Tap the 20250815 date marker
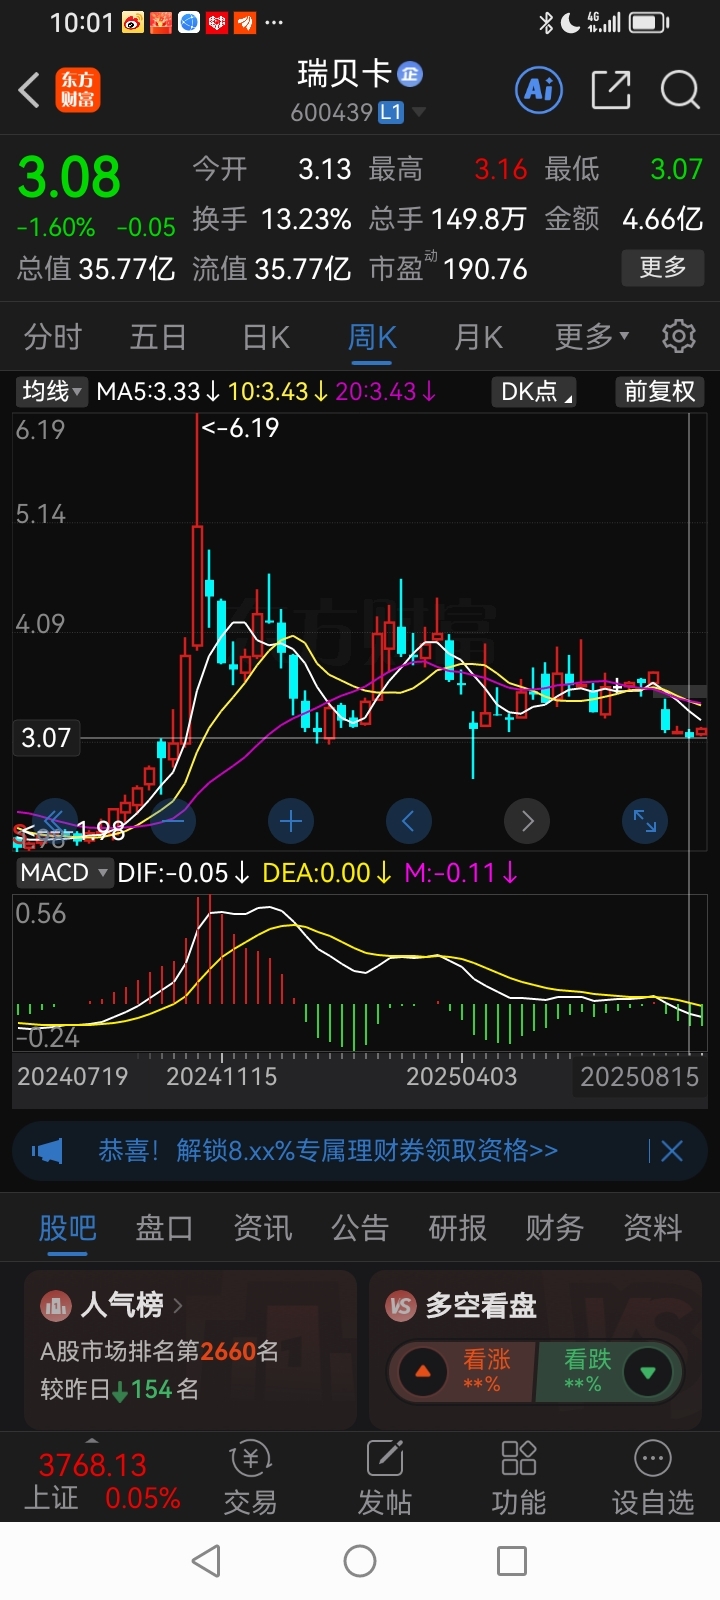This screenshot has height=1600, width=720. pyautogui.click(x=639, y=1077)
